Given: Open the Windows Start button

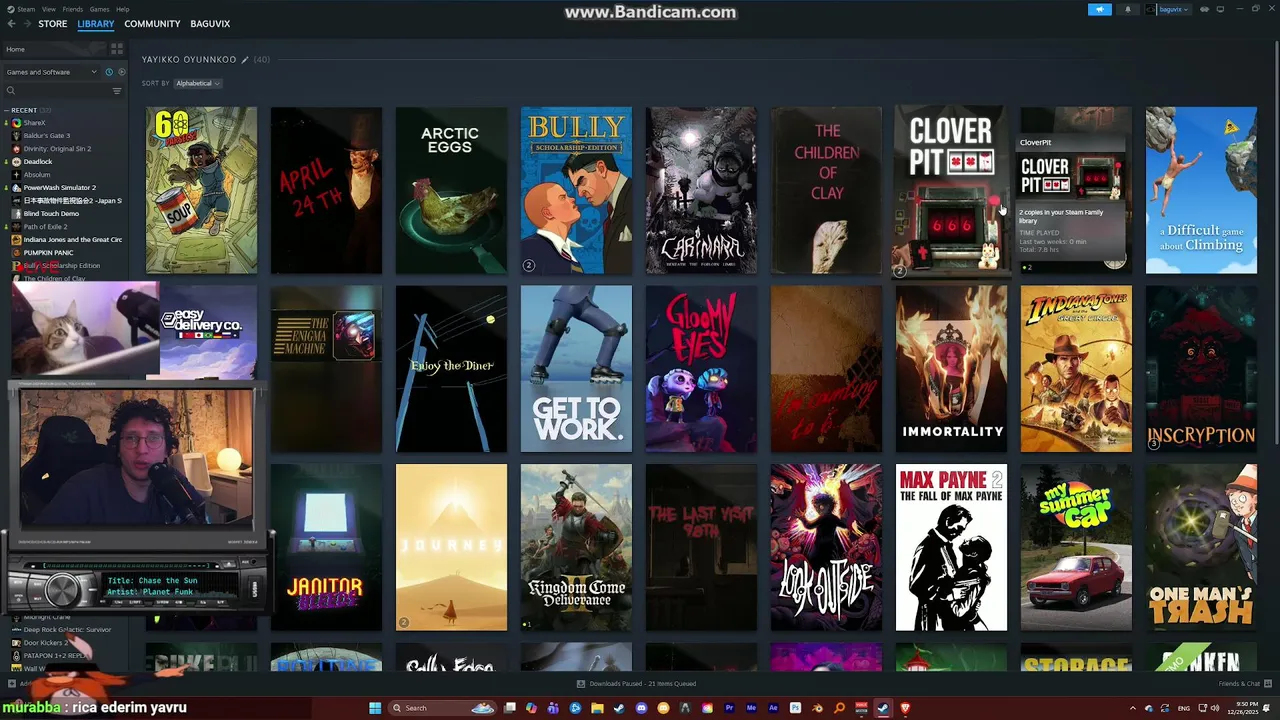Looking at the screenshot, I should (x=375, y=708).
